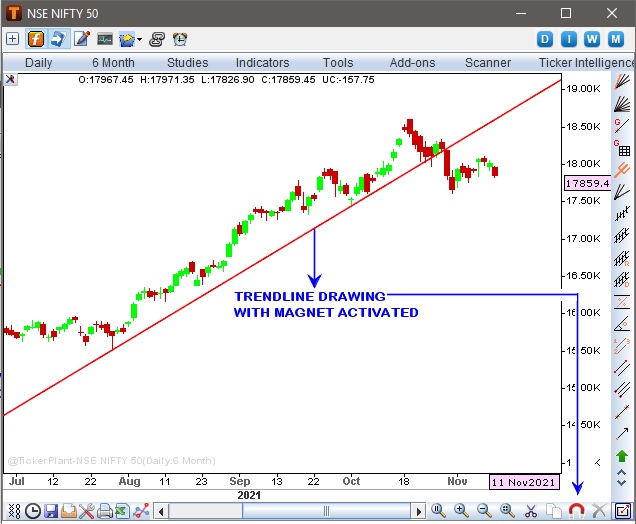
Task: Switch to Intraday timeframe with I button
Action: coord(569,39)
